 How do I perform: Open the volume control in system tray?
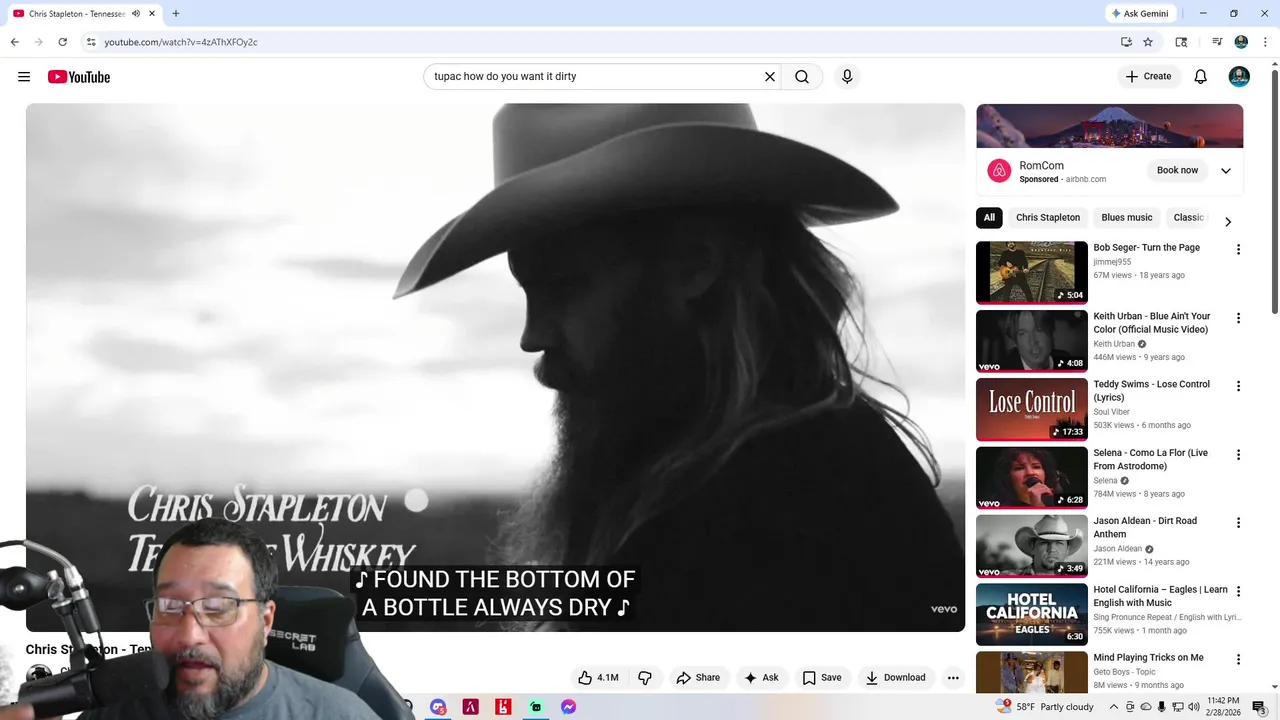(x=1193, y=707)
